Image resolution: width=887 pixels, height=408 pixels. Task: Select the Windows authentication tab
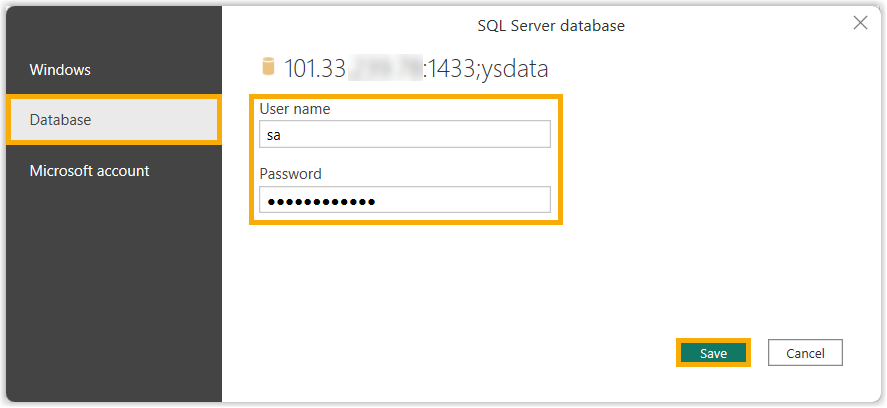pyautogui.click(x=113, y=70)
